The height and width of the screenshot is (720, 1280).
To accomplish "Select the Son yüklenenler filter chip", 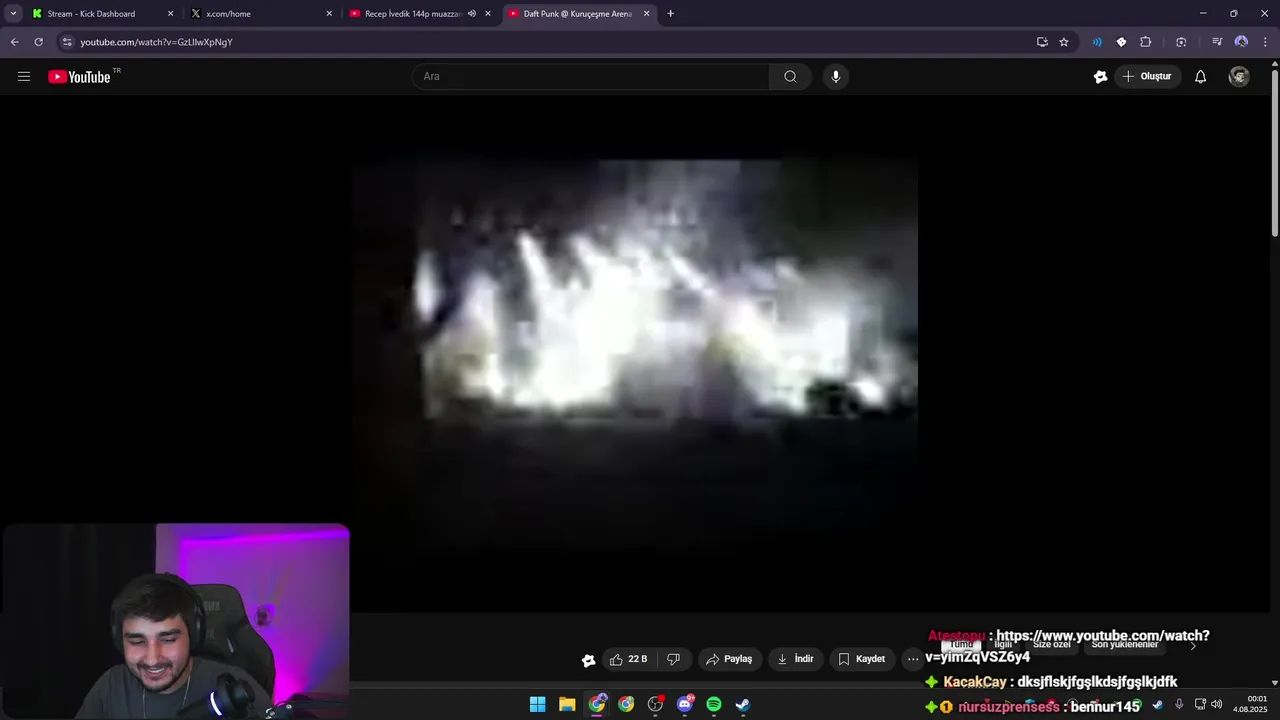I will [1125, 645].
